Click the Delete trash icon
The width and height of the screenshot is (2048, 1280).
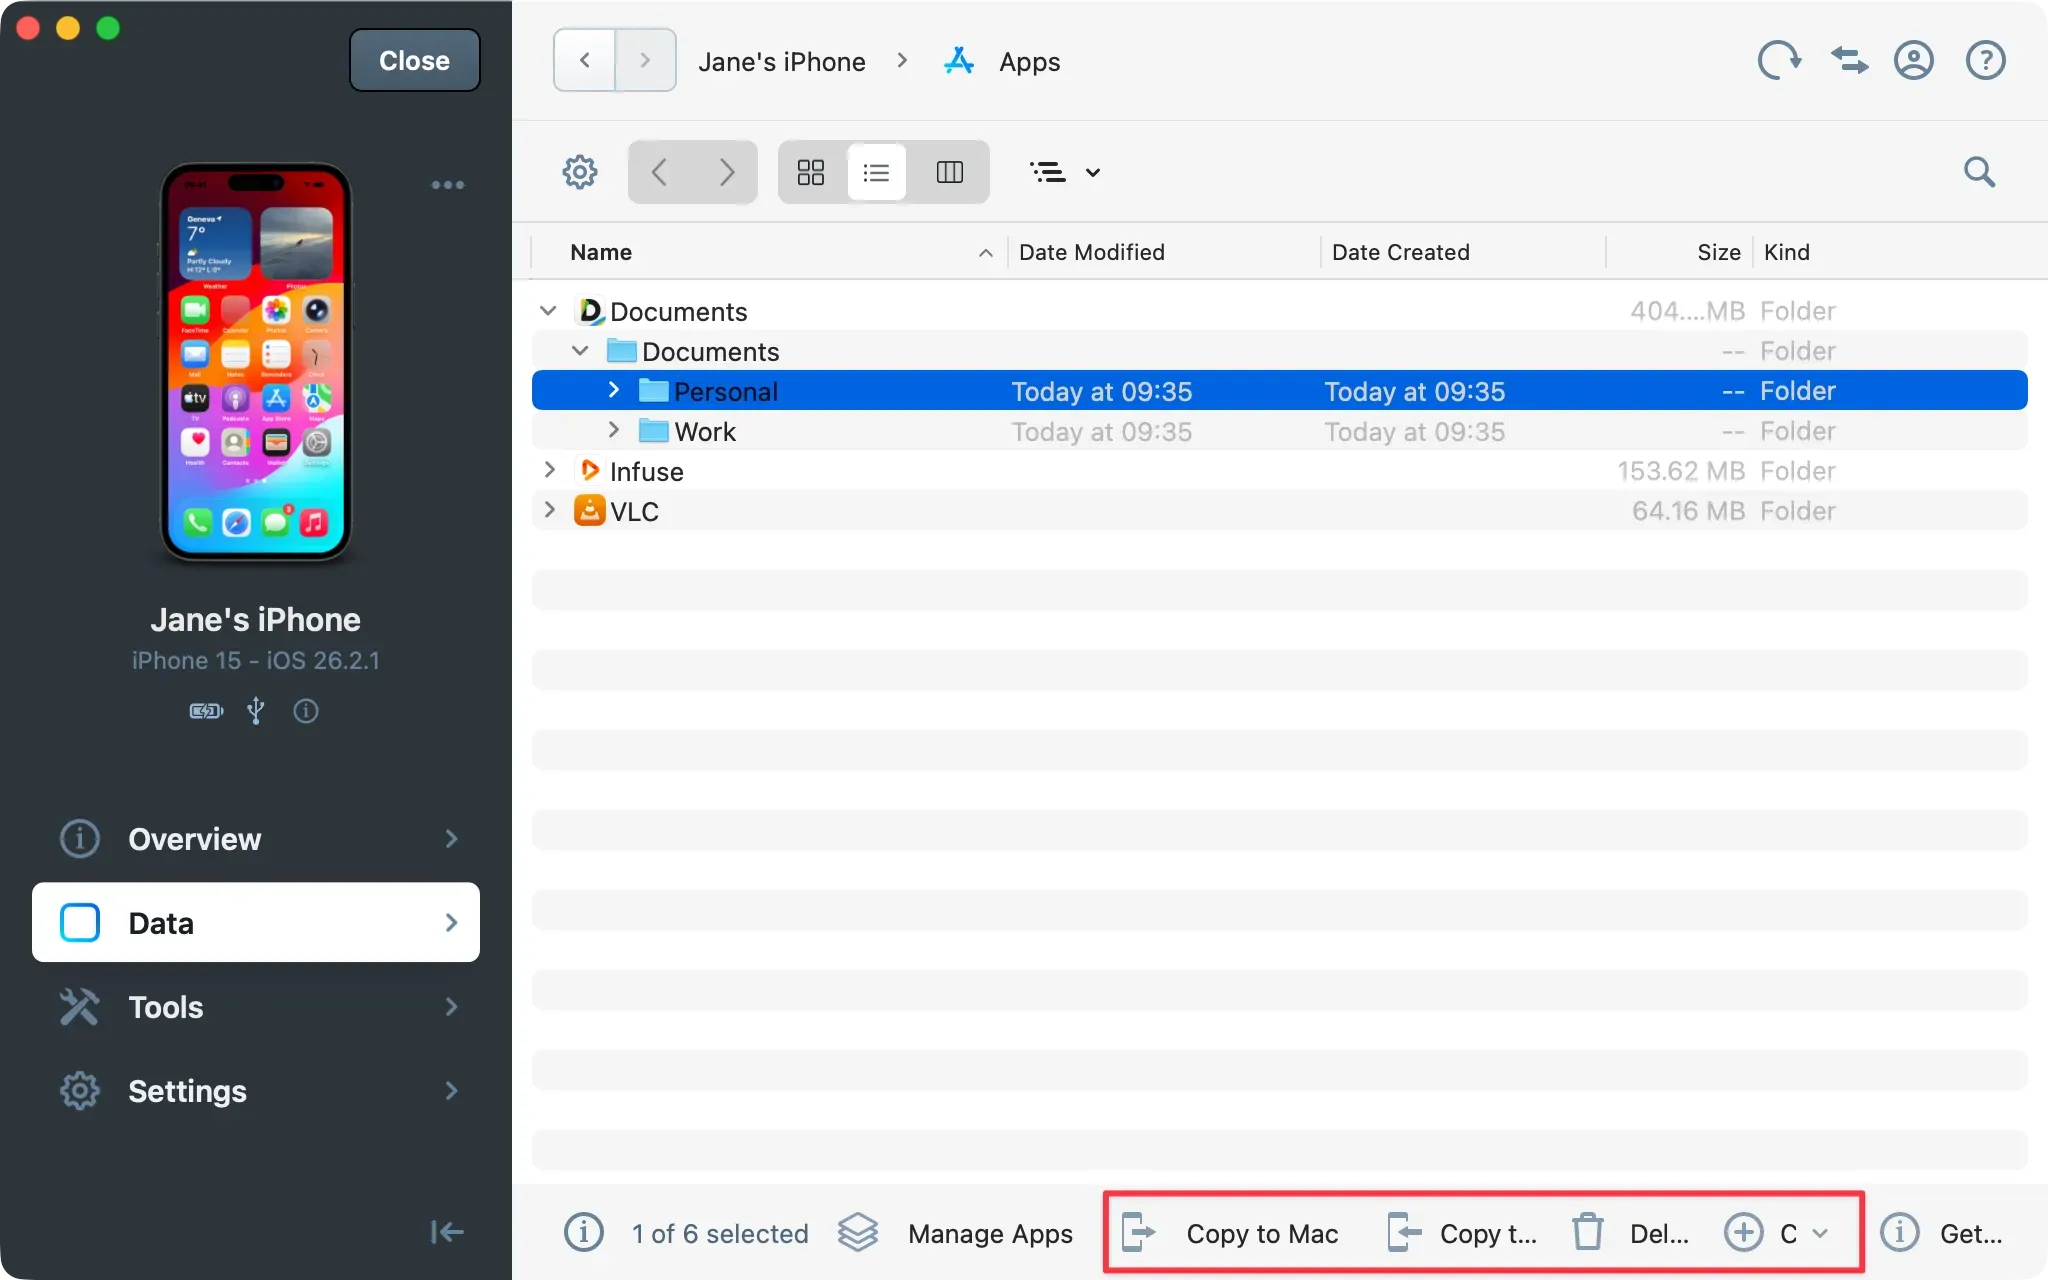click(1586, 1233)
